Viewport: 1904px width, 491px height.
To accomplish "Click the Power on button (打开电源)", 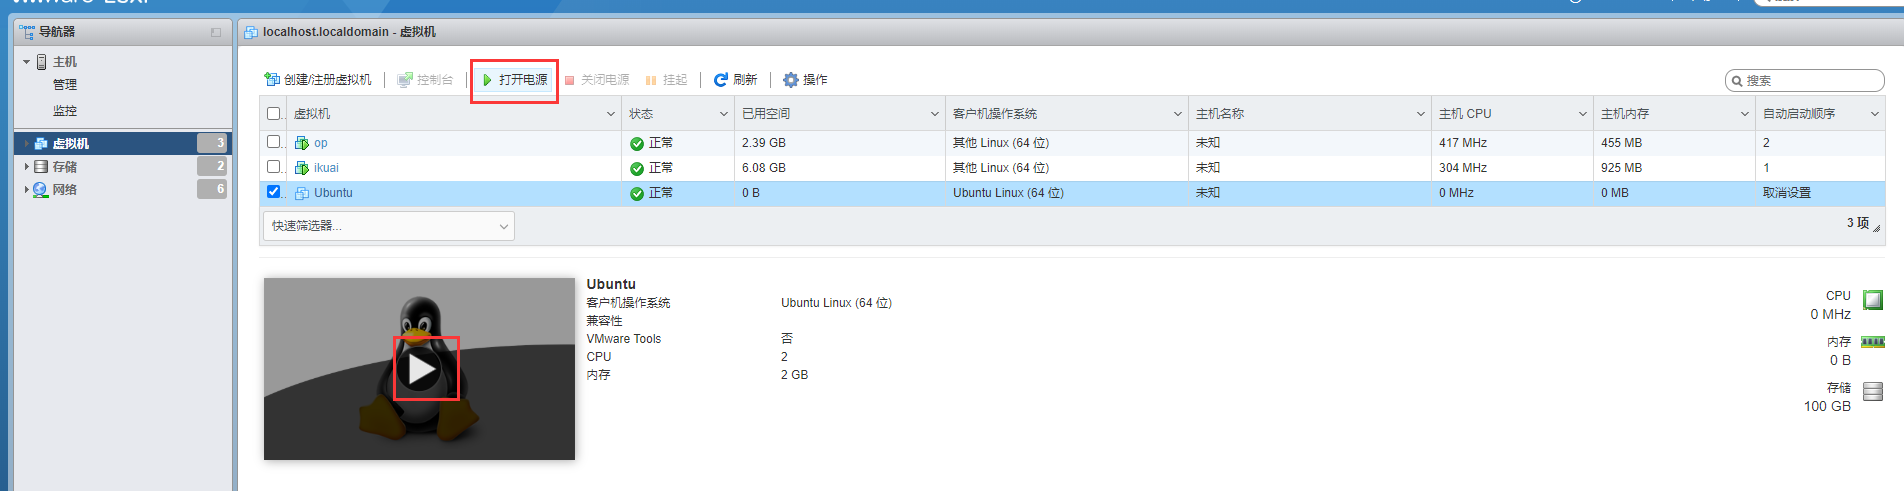I will pos(514,80).
